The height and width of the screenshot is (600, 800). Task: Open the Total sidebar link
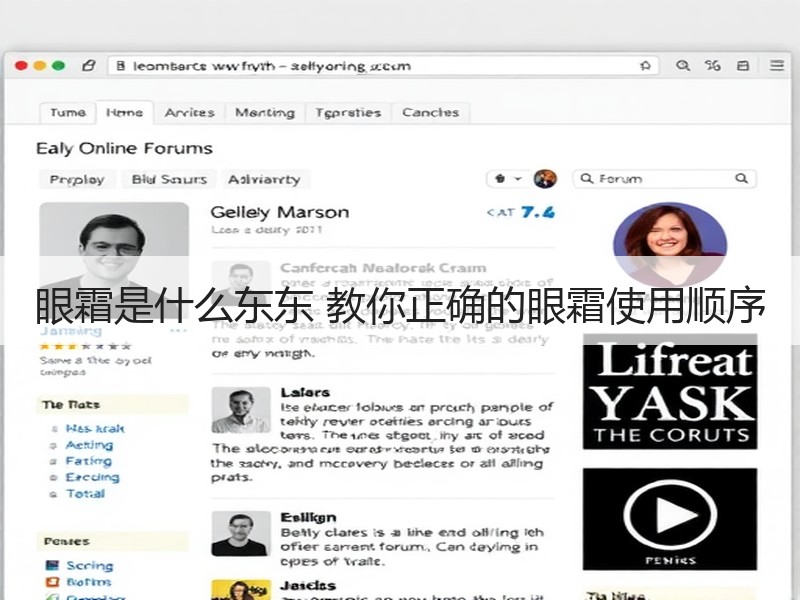click(x=85, y=494)
